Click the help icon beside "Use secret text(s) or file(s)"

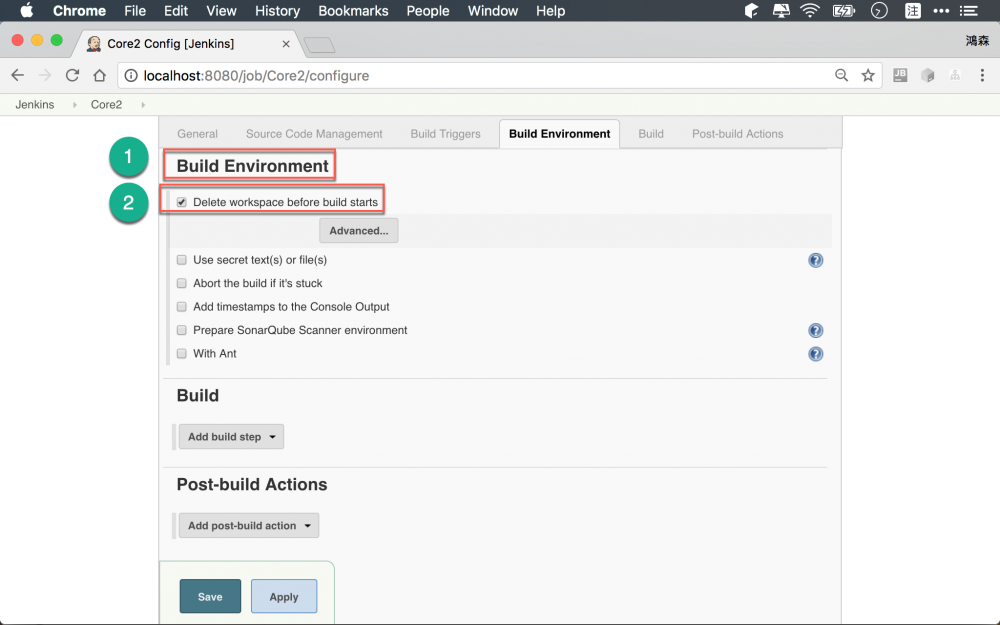(816, 260)
